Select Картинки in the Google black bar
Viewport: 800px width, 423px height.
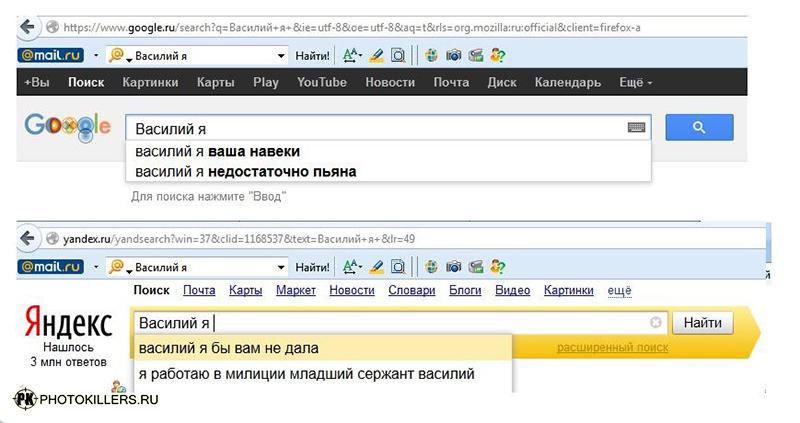tap(151, 82)
